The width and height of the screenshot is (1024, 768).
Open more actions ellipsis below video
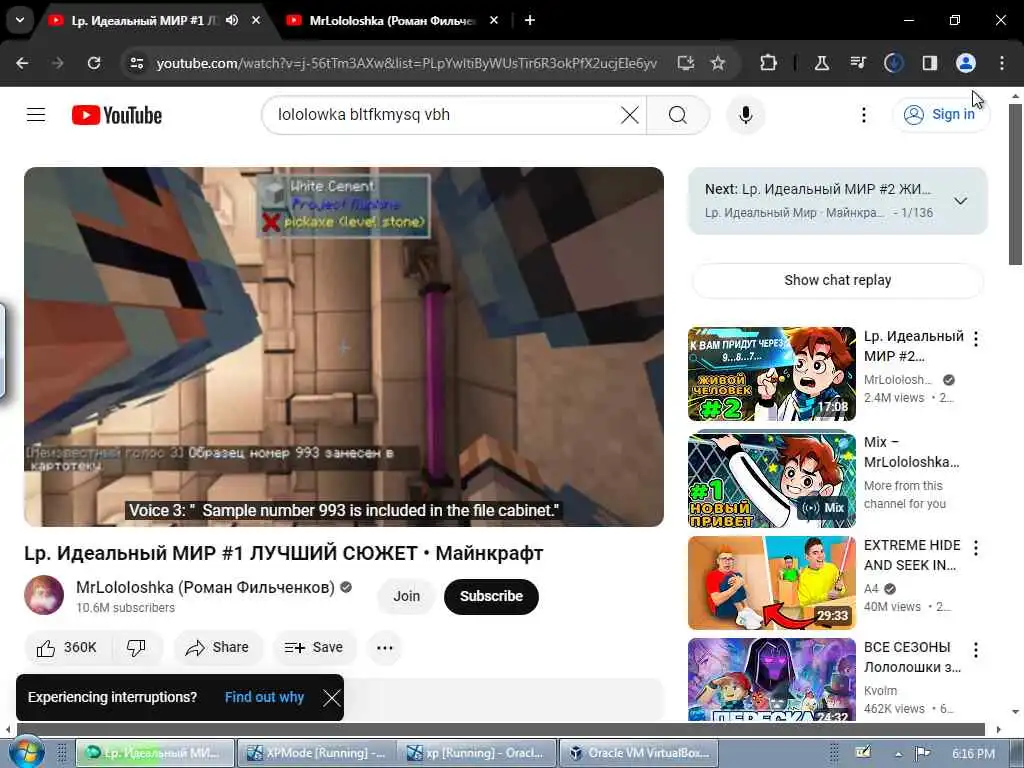click(385, 647)
